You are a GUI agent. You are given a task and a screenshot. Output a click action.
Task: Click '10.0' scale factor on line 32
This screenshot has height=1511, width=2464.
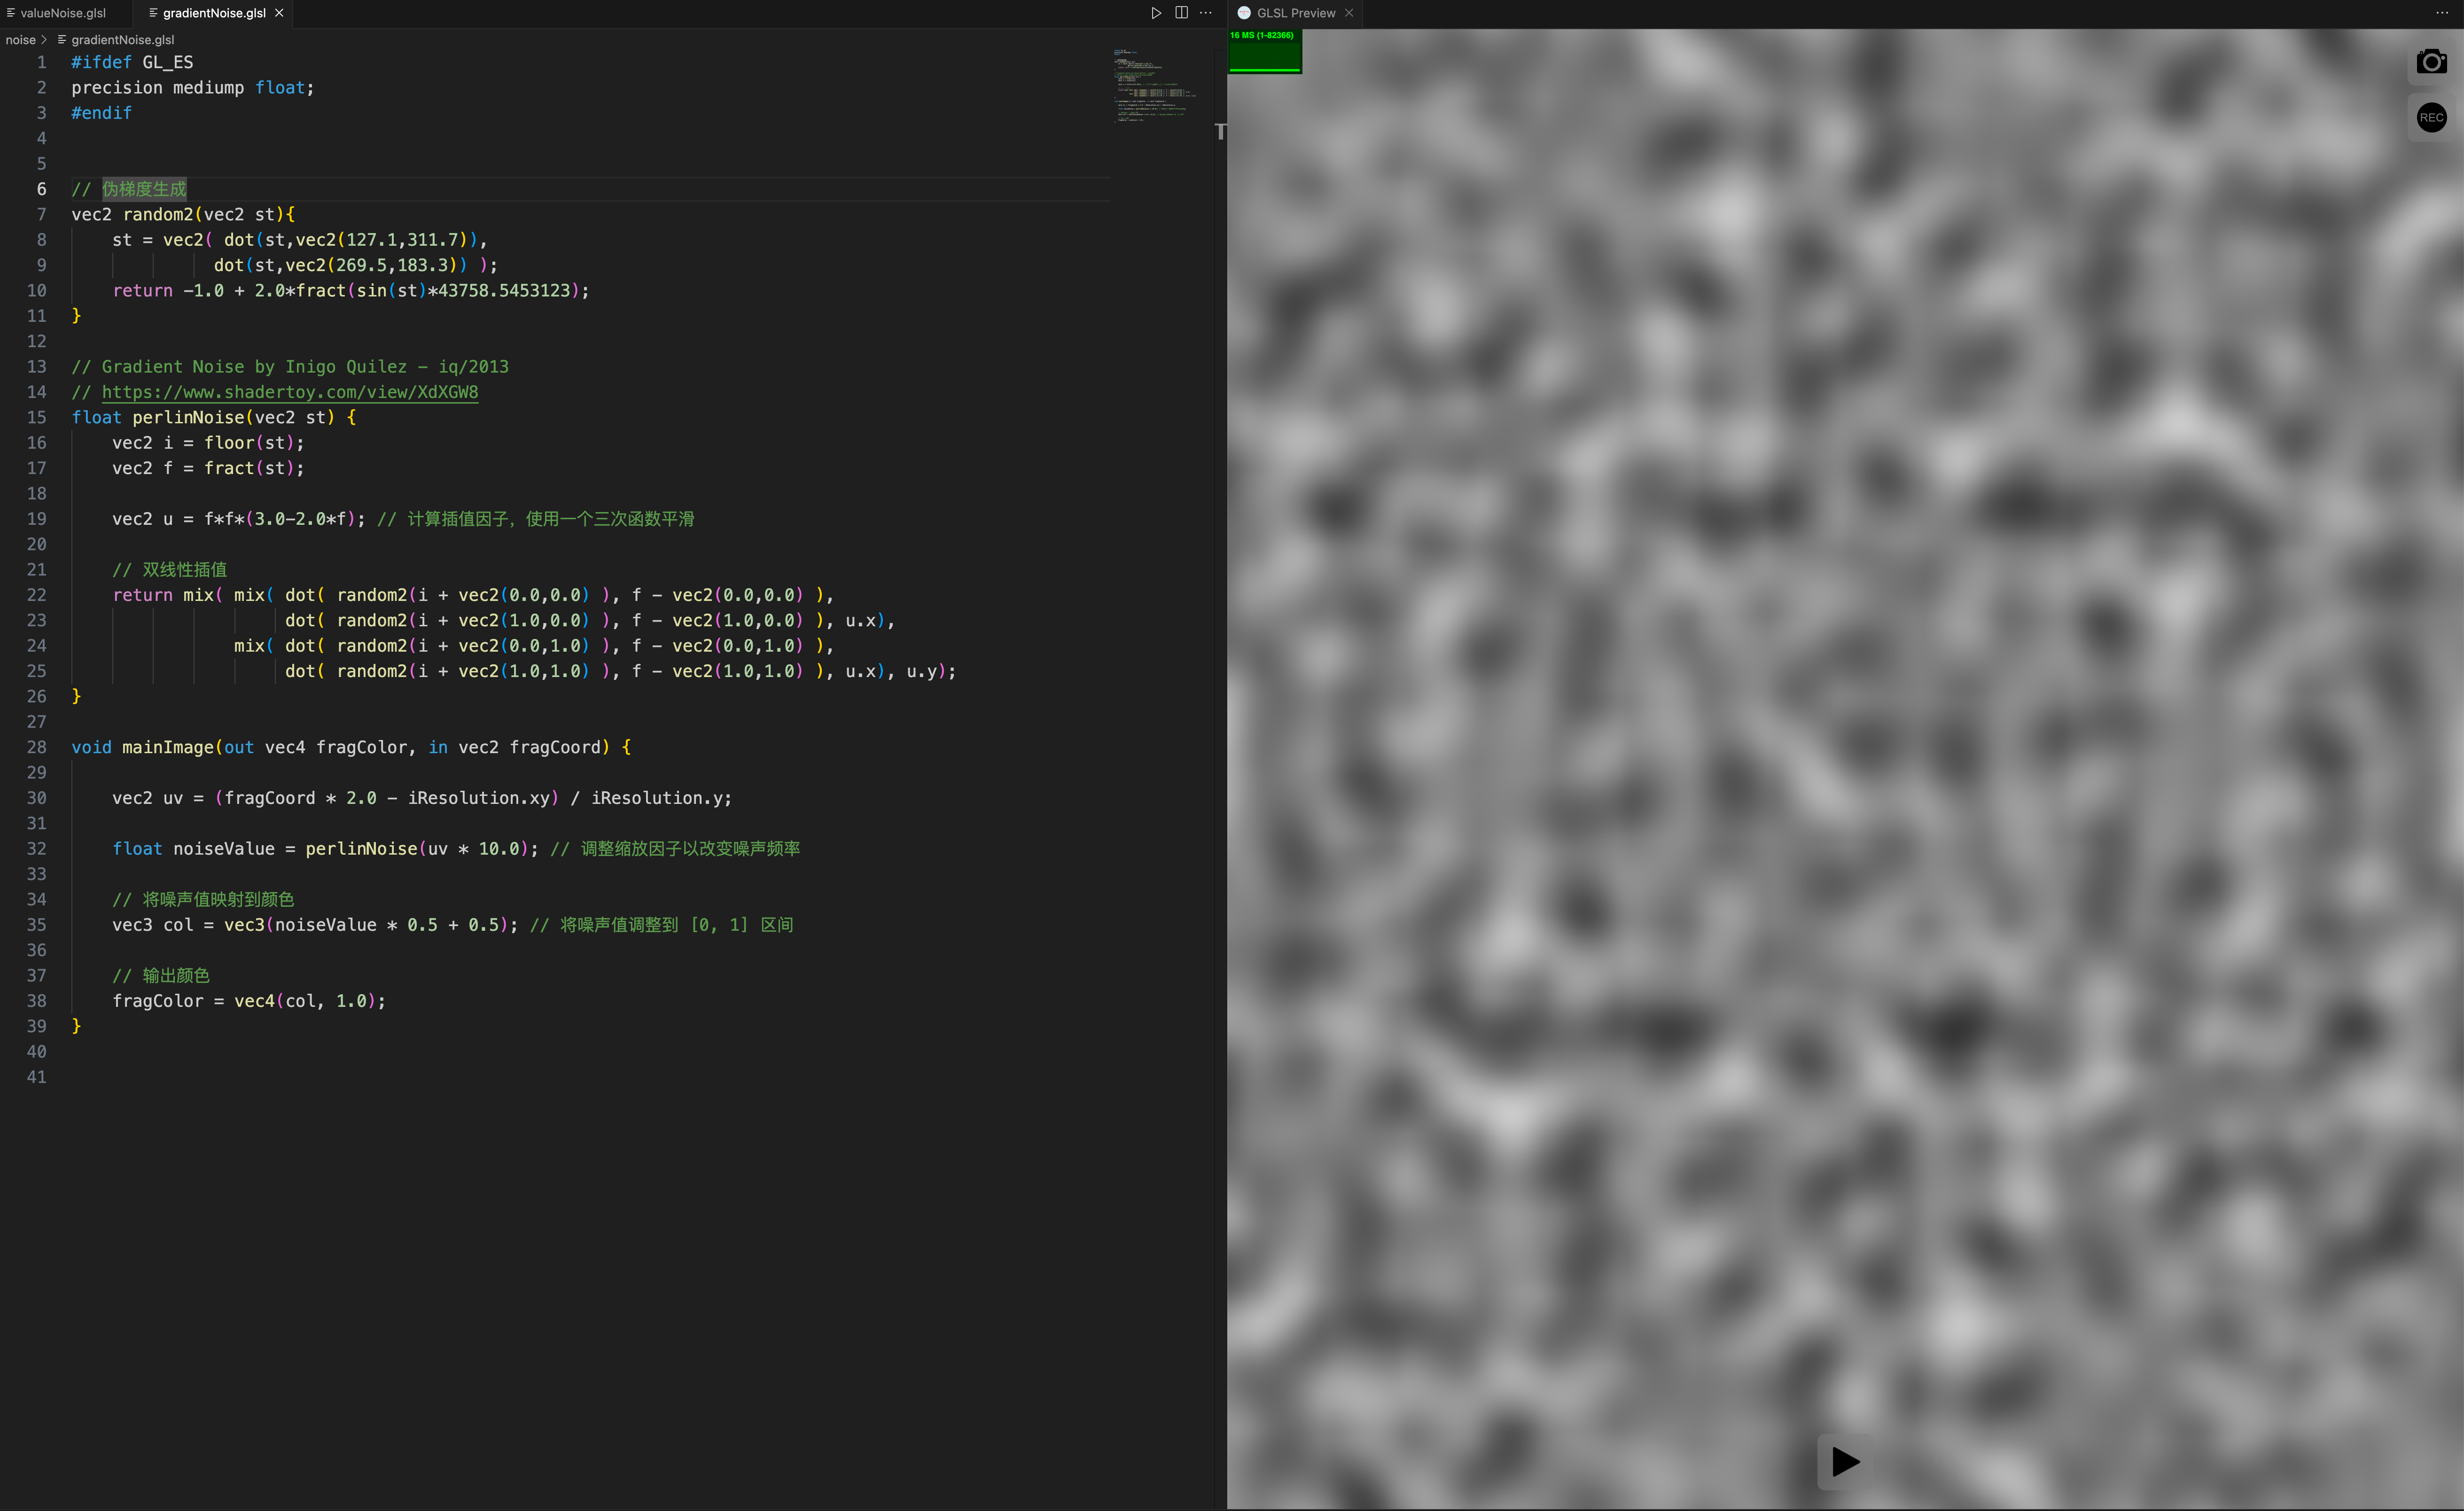tap(498, 848)
